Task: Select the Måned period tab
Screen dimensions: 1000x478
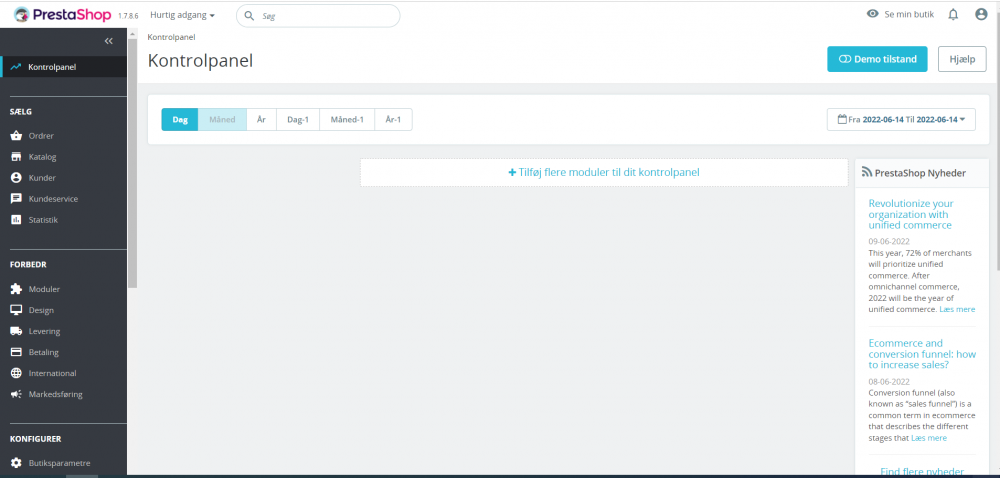Action: click(223, 119)
